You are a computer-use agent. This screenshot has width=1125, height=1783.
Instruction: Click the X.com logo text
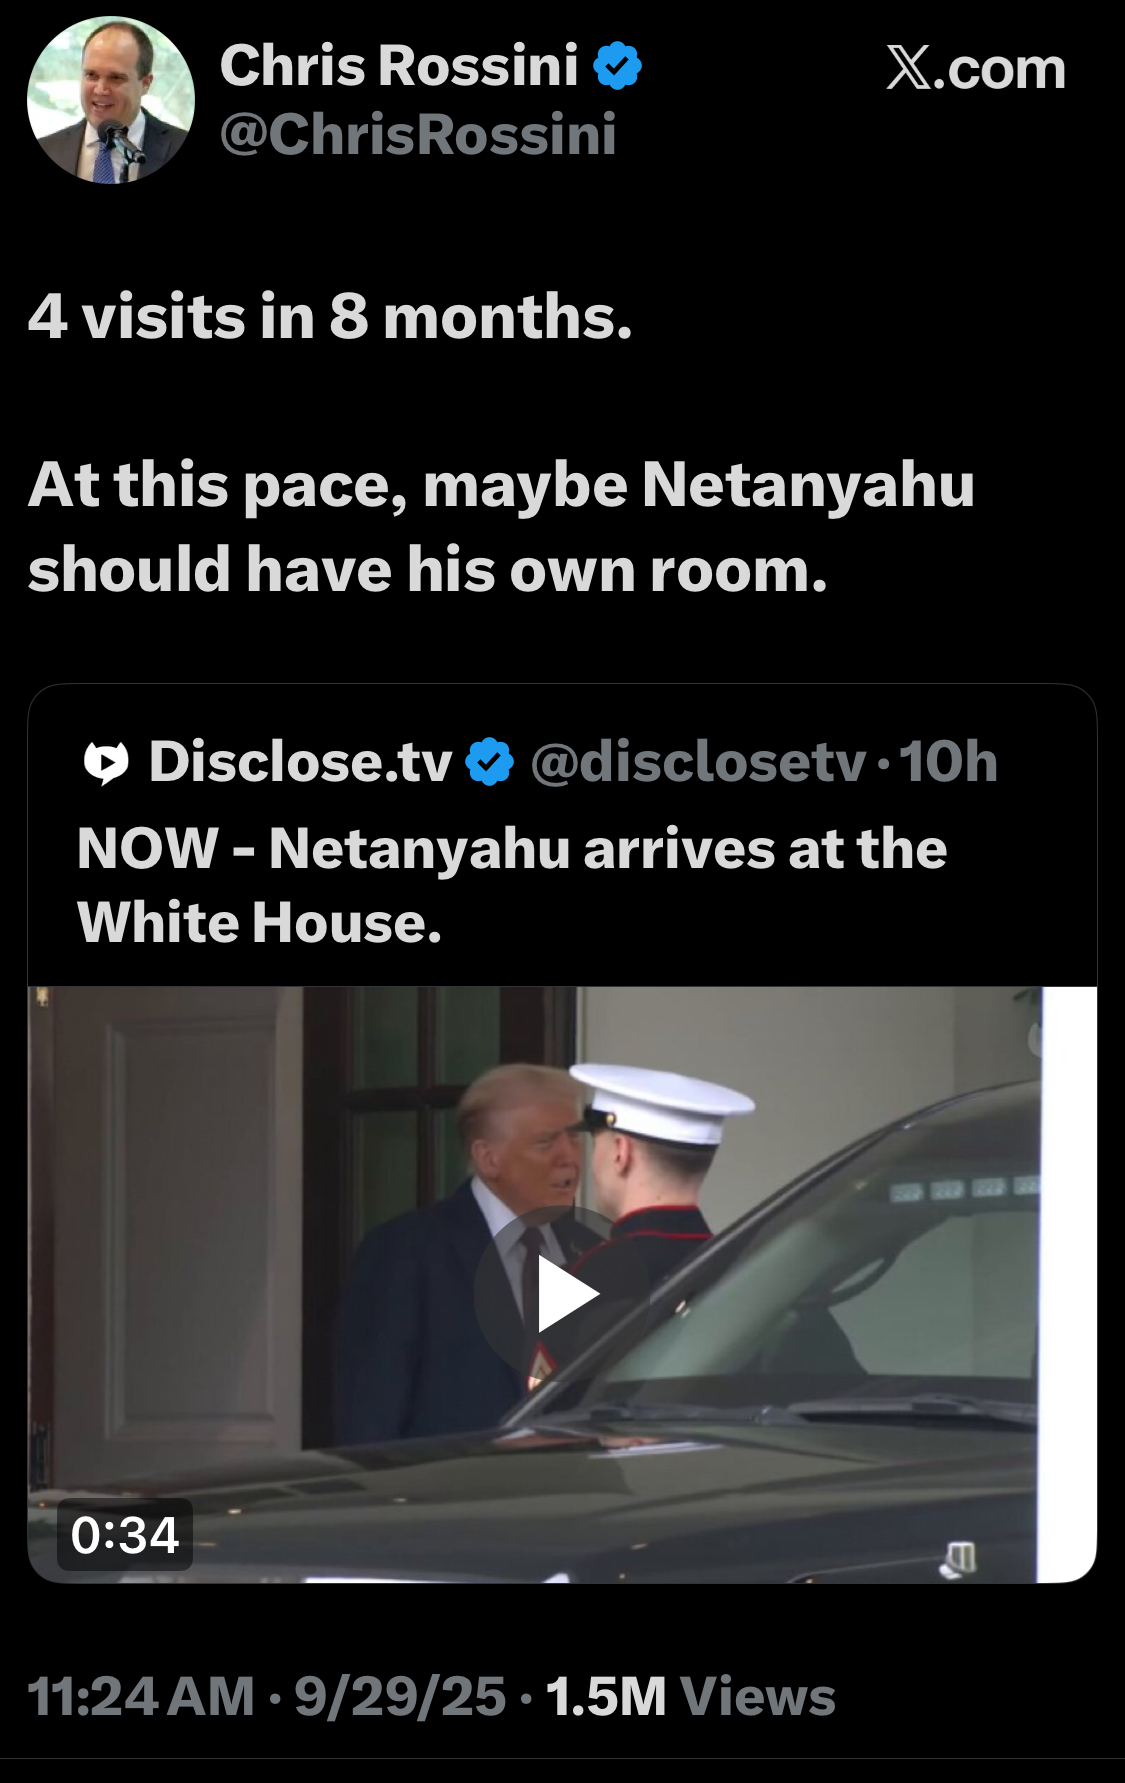[976, 69]
